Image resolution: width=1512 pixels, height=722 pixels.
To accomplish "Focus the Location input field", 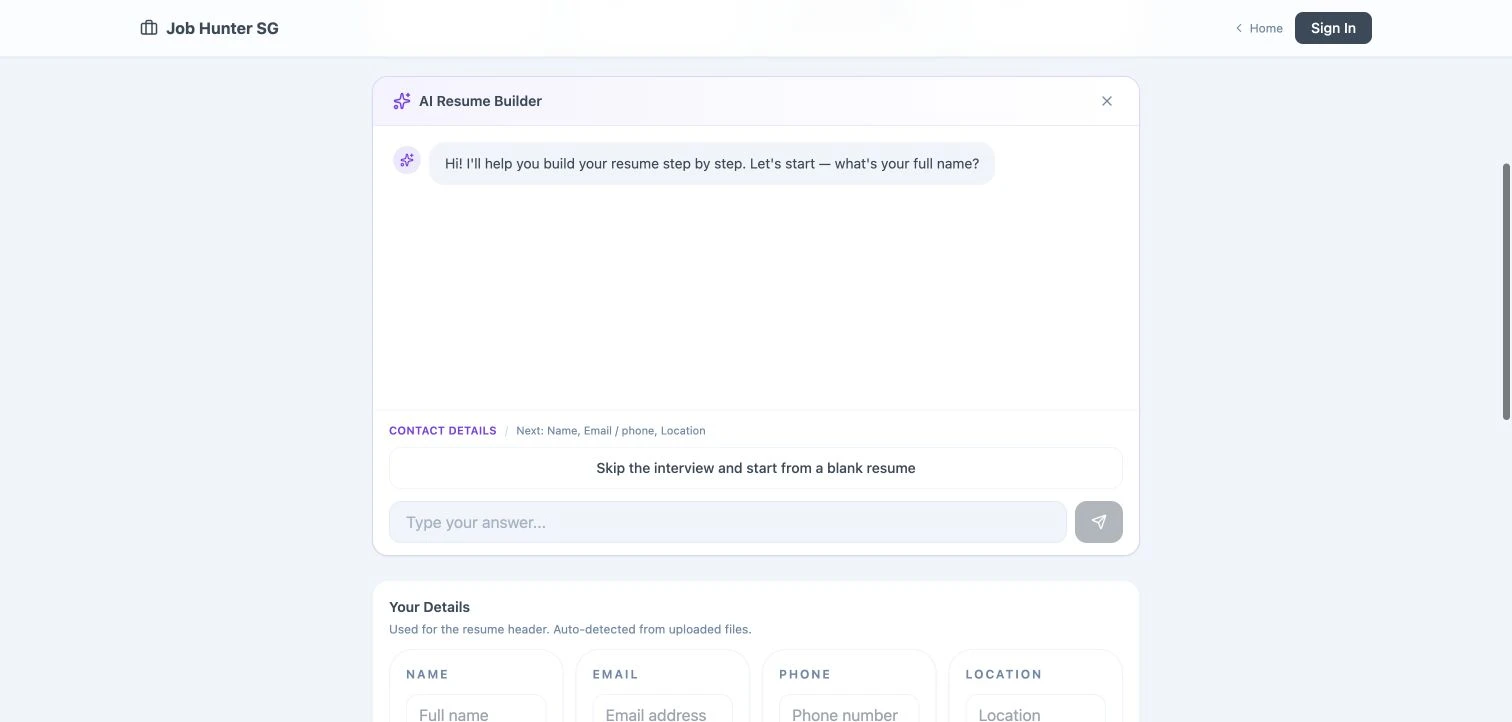I will point(1036,709).
